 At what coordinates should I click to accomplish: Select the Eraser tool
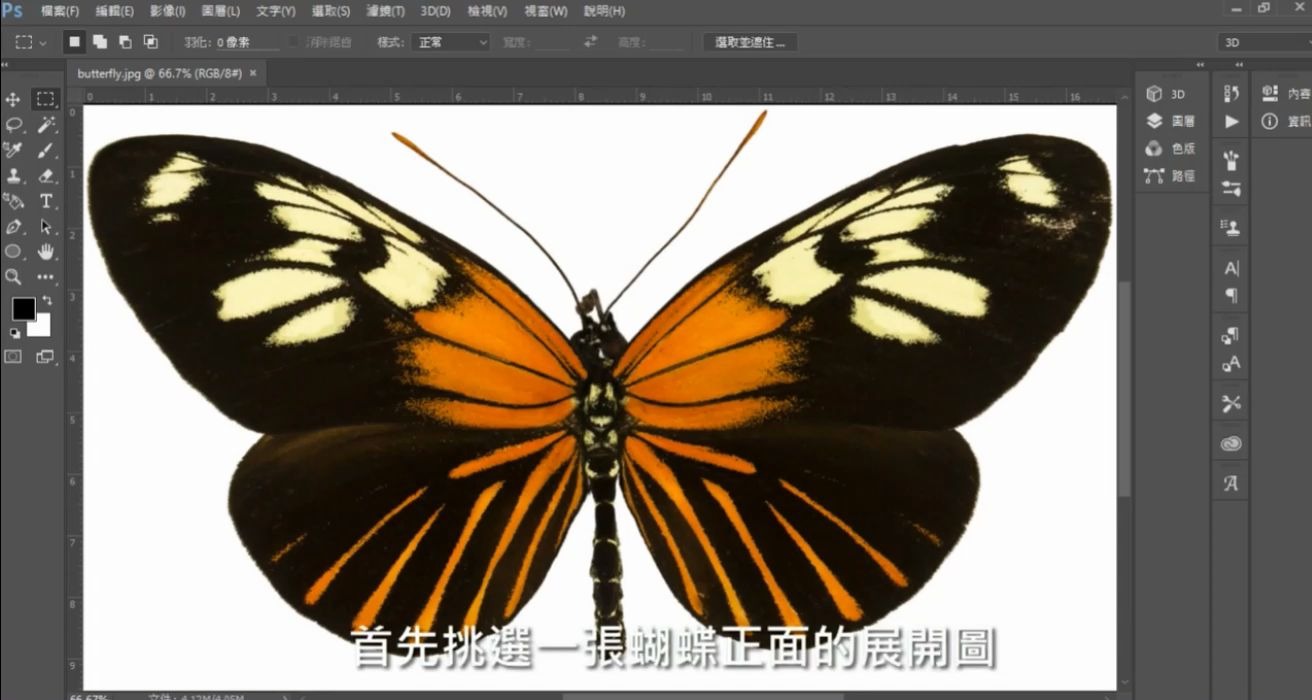(46, 176)
